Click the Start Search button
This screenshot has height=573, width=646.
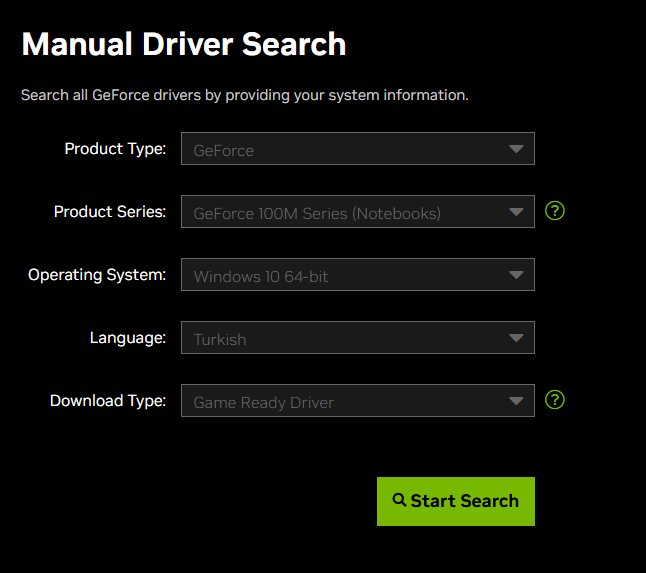click(456, 501)
